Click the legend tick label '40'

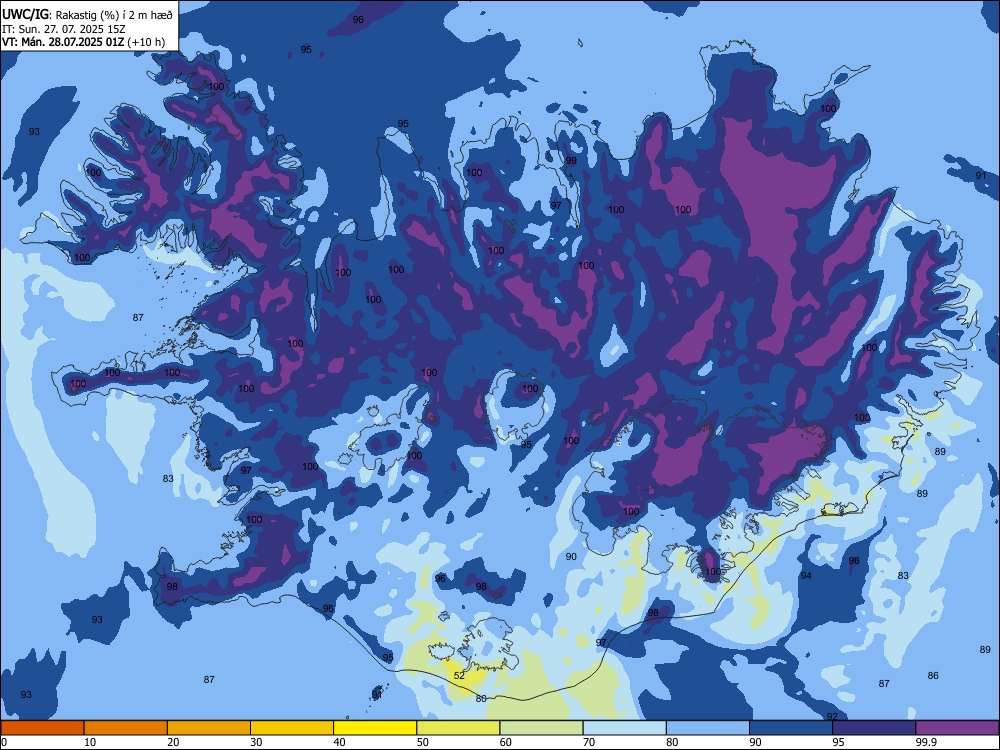339,742
